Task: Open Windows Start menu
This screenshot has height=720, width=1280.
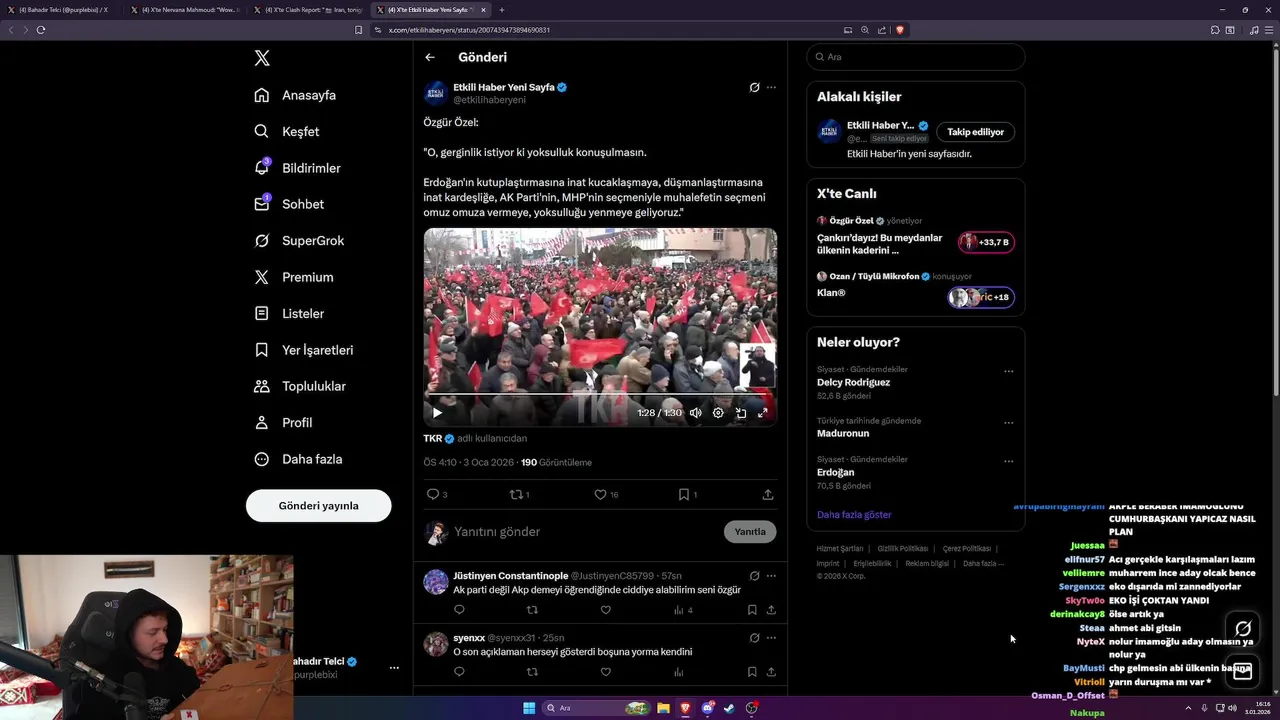Action: (x=529, y=708)
